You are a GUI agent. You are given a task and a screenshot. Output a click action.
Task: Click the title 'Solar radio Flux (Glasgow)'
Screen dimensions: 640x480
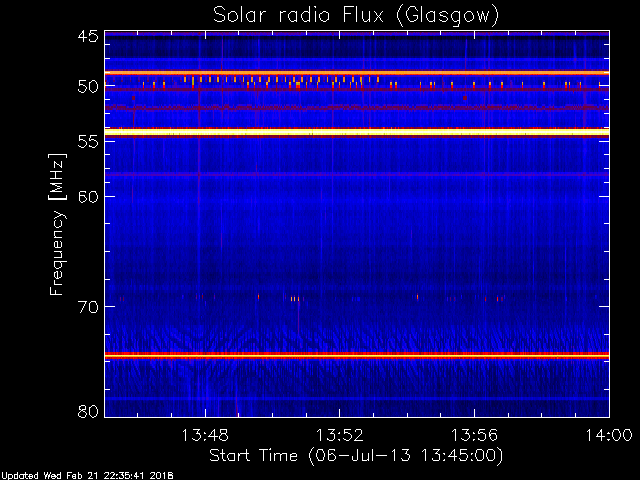point(356,16)
